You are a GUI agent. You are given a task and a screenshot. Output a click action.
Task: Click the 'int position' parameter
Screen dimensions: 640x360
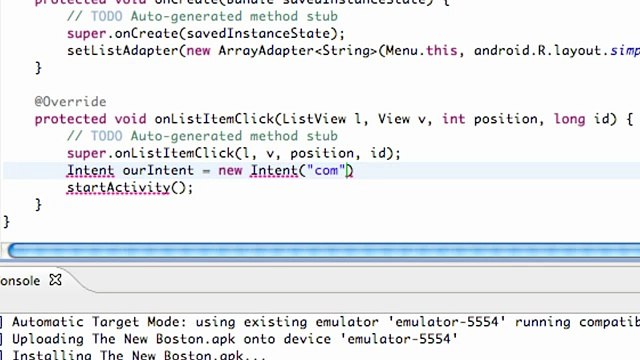click(x=490, y=119)
